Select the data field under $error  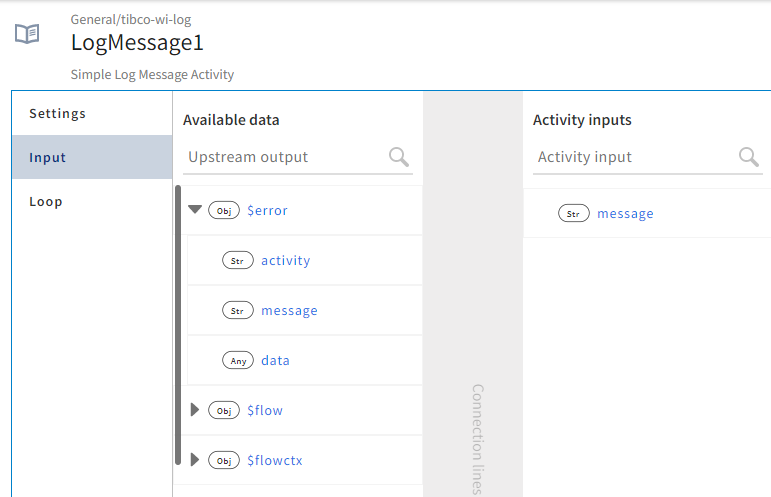coord(275,361)
